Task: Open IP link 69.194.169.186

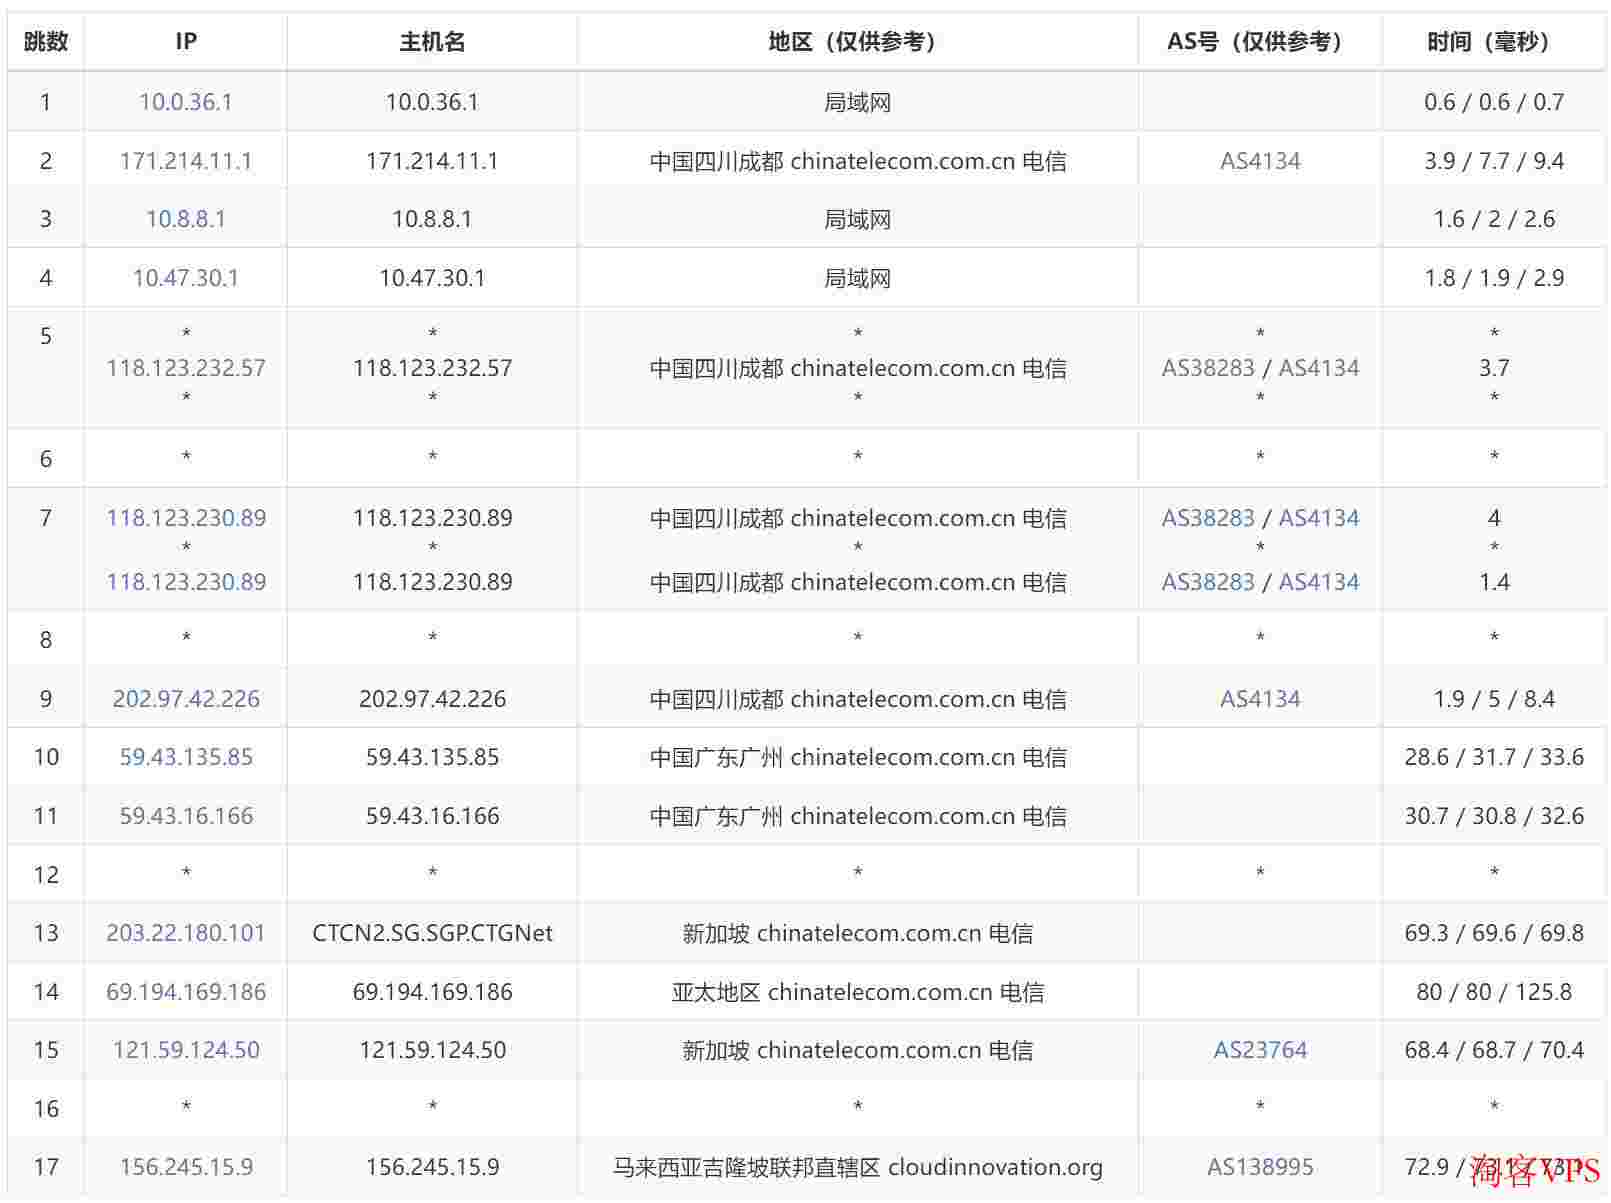Action: [186, 992]
